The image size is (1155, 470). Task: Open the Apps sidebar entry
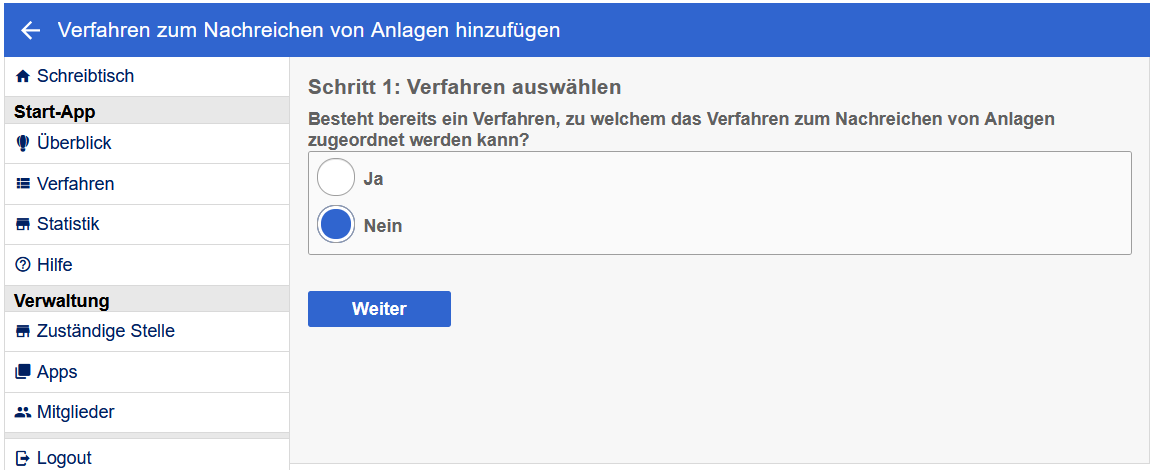(x=57, y=372)
